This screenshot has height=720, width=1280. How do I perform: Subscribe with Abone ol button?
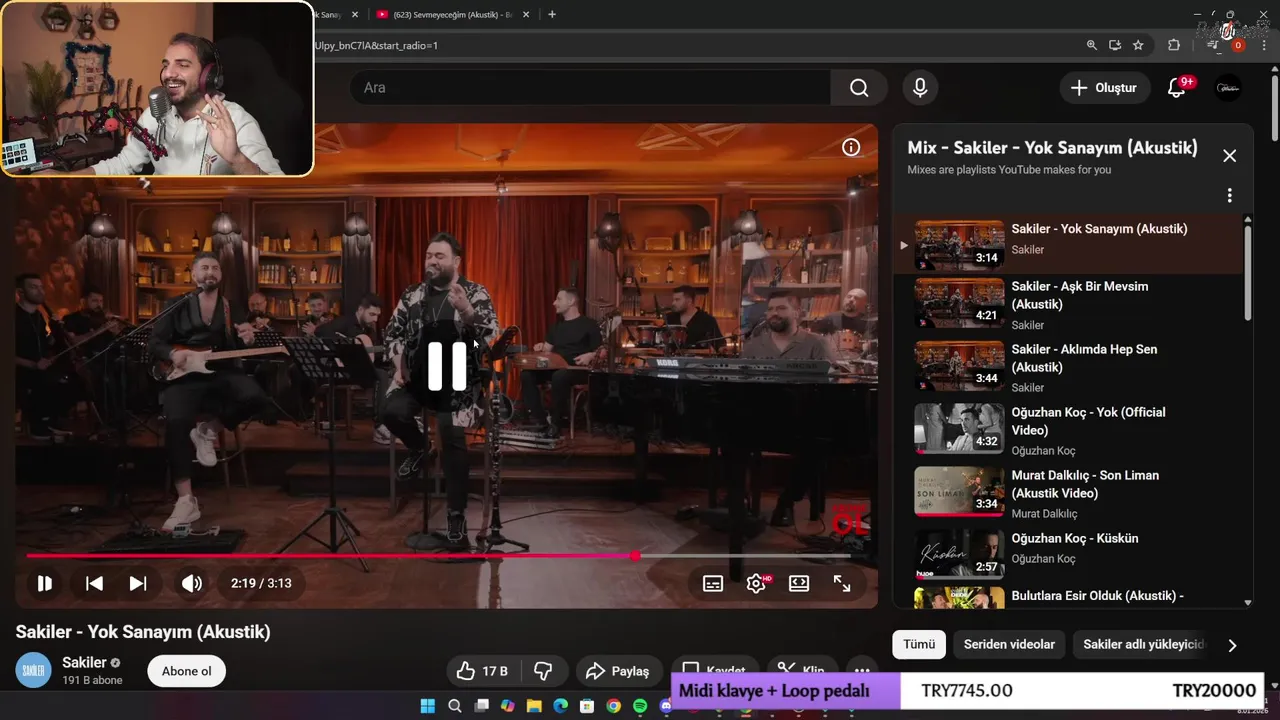coord(186,671)
